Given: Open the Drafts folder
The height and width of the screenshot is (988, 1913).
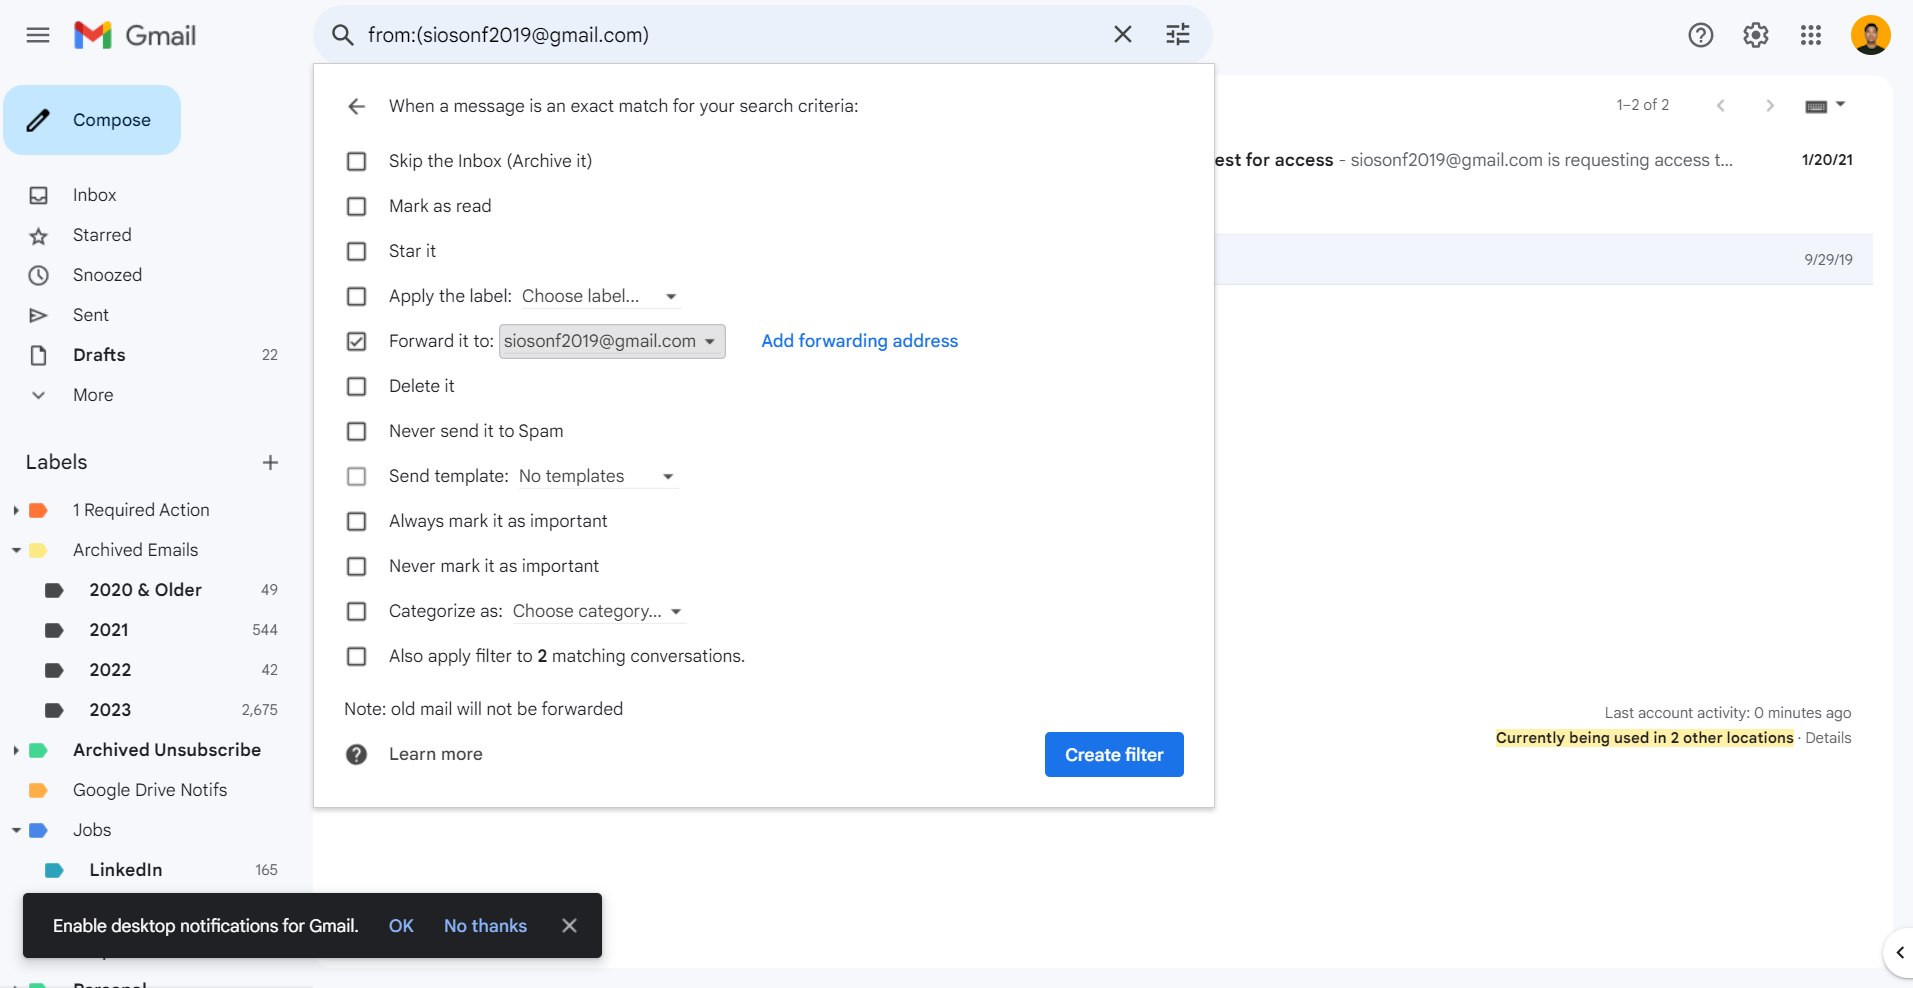Looking at the screenshot, I should point(99,355).
